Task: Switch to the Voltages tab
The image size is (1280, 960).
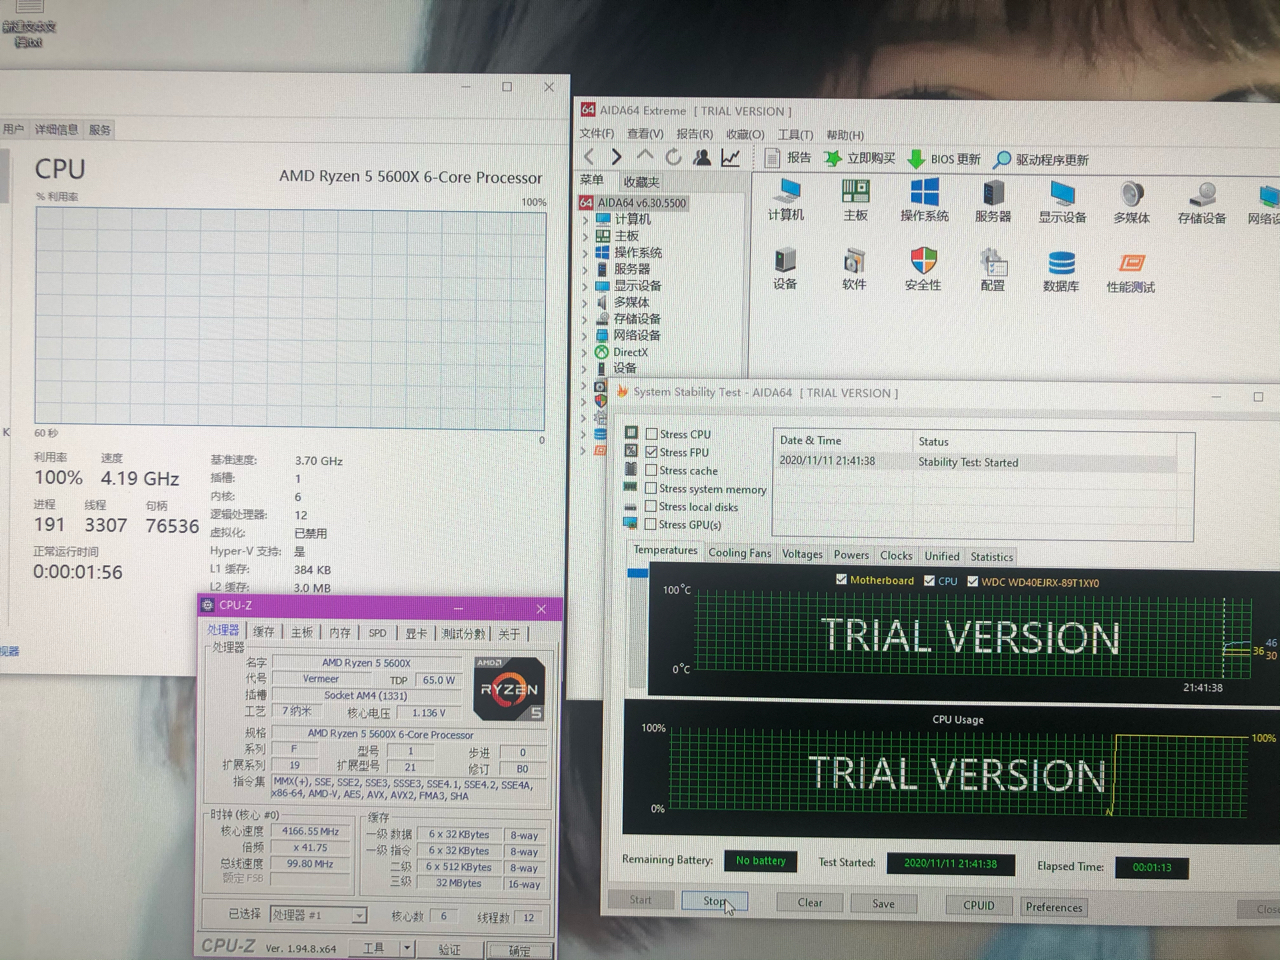Action: (x=802, y=555)
